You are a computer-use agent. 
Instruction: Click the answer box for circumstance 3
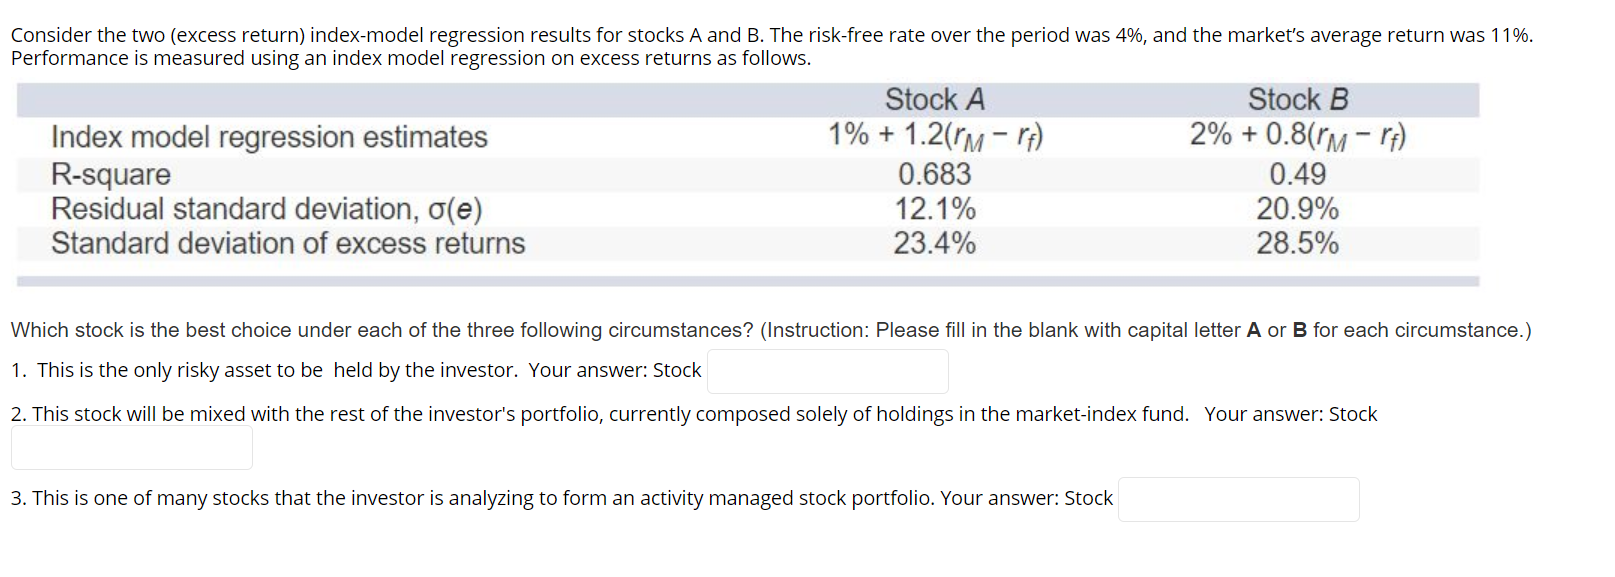(x=1238, y=499)
